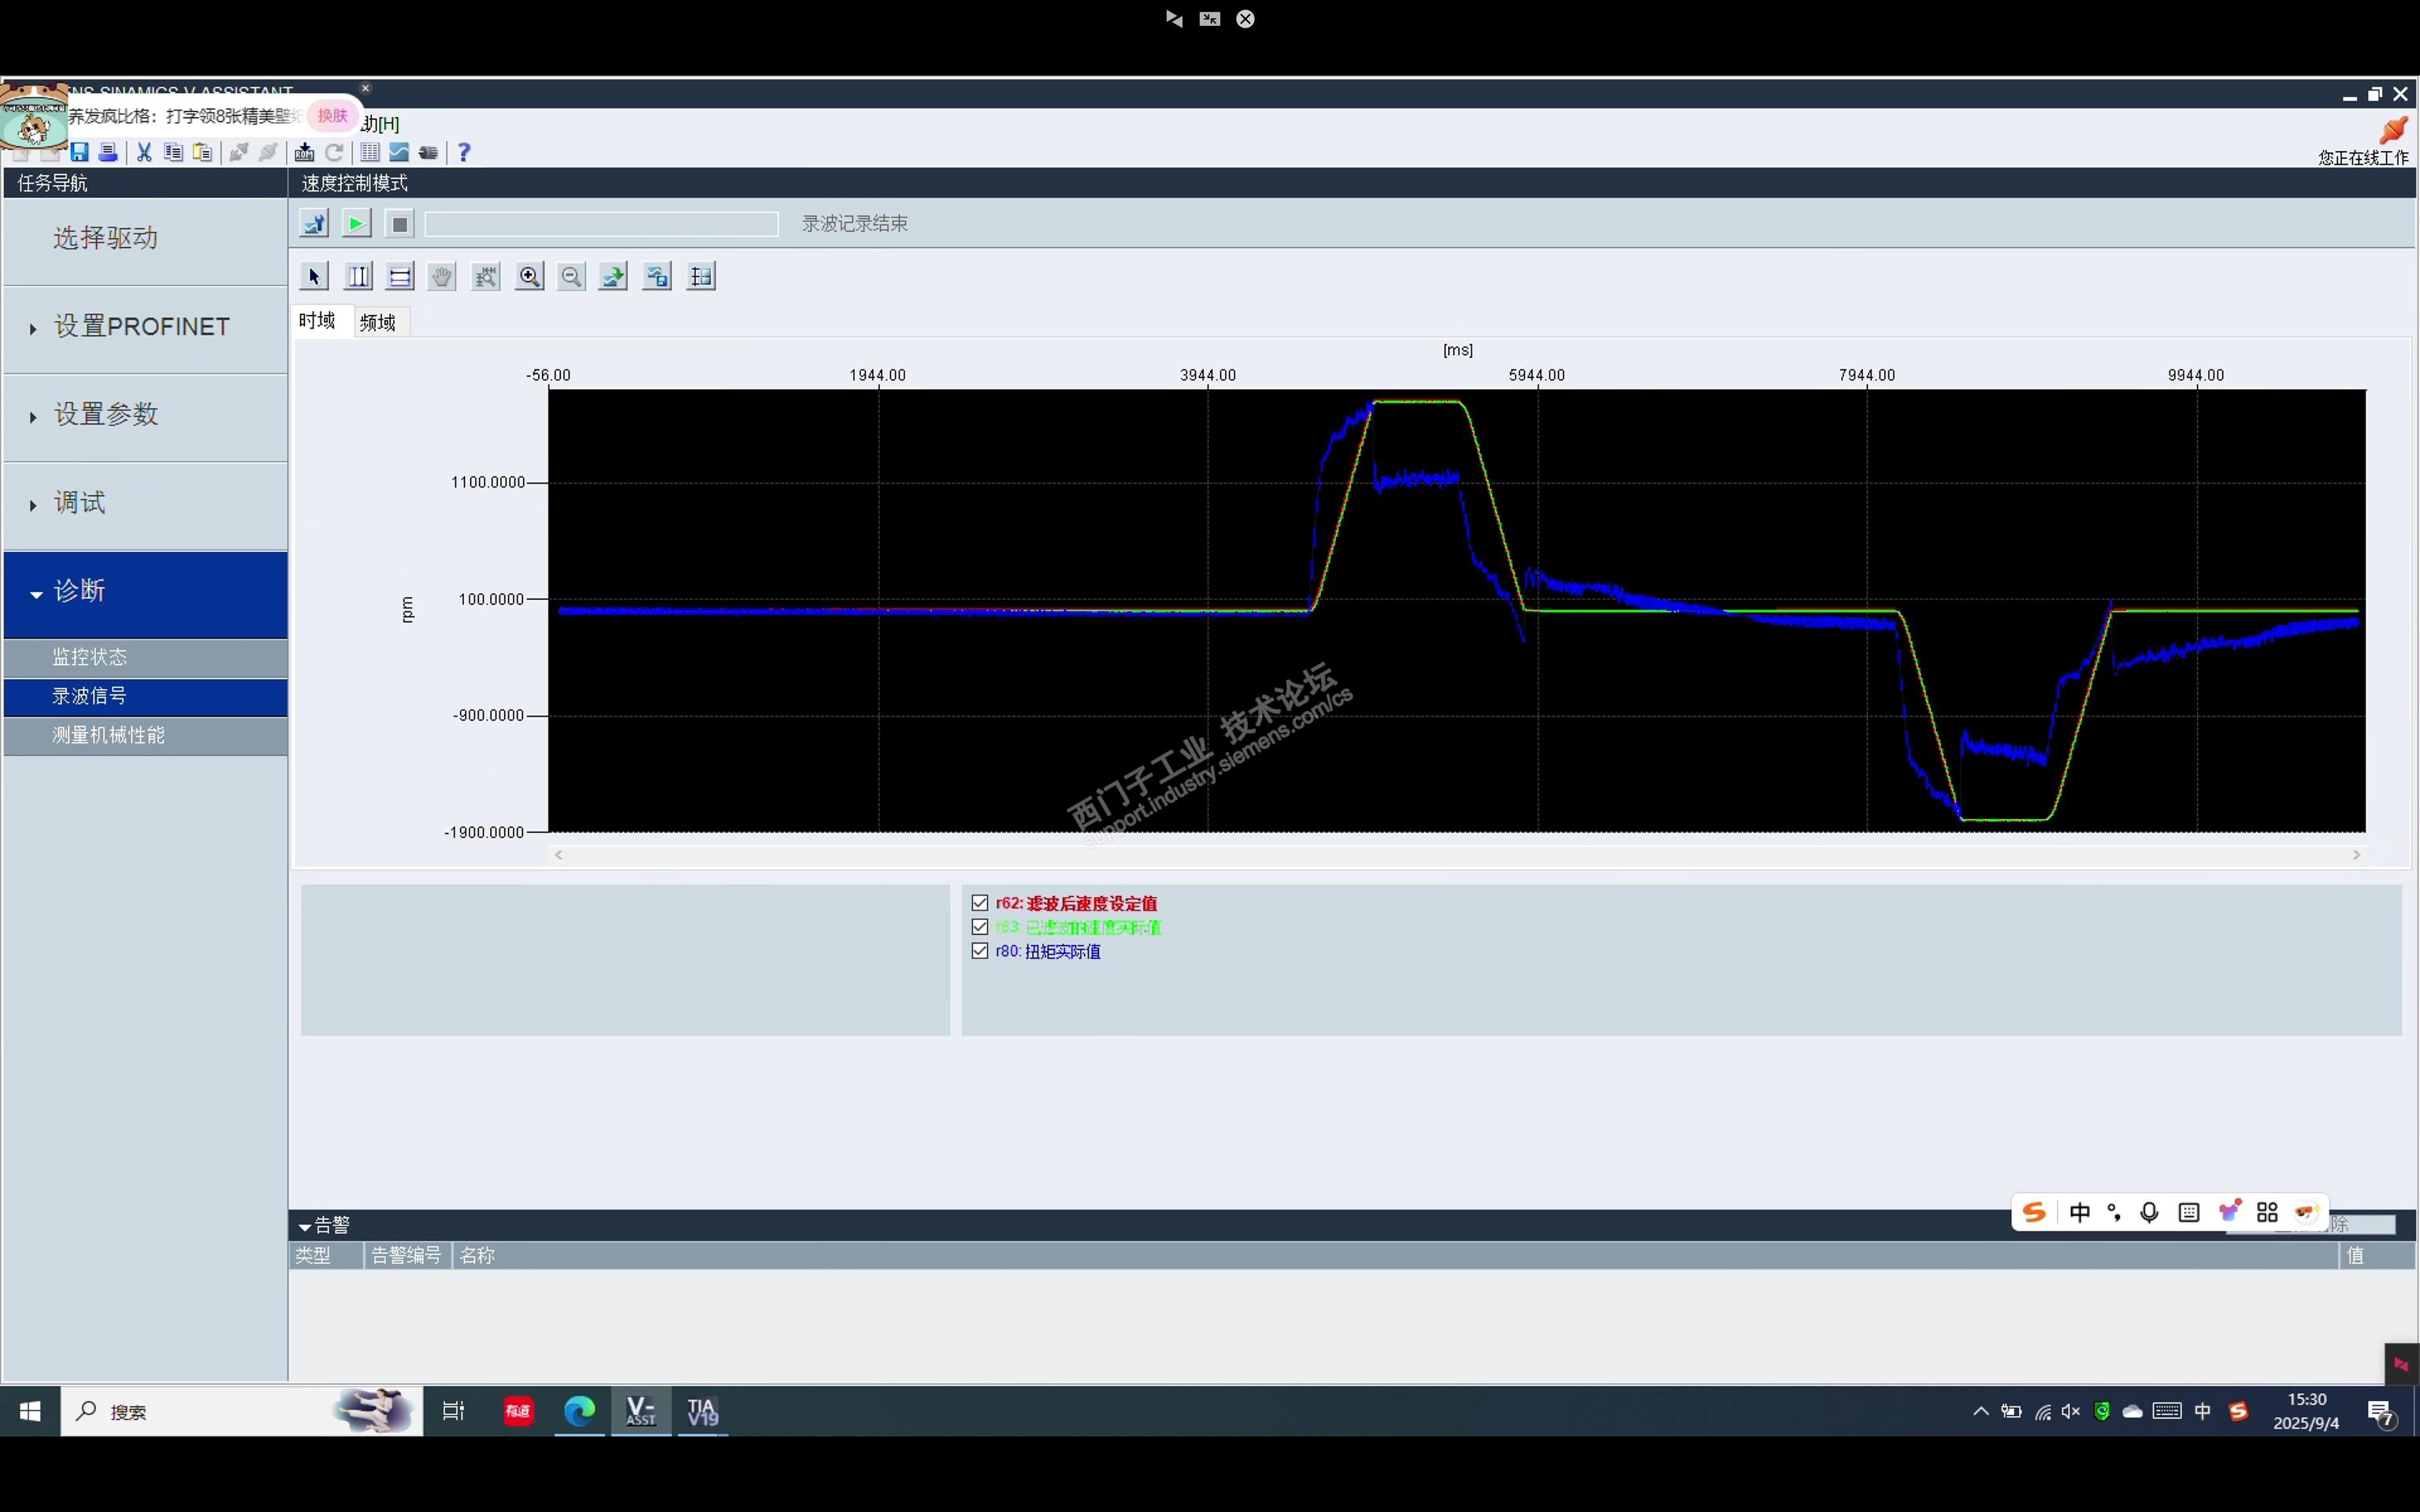The height and width of the screenshot is (1512, 2420).
Task: Open 测量机械性能 page
Action: pos(108,735)
